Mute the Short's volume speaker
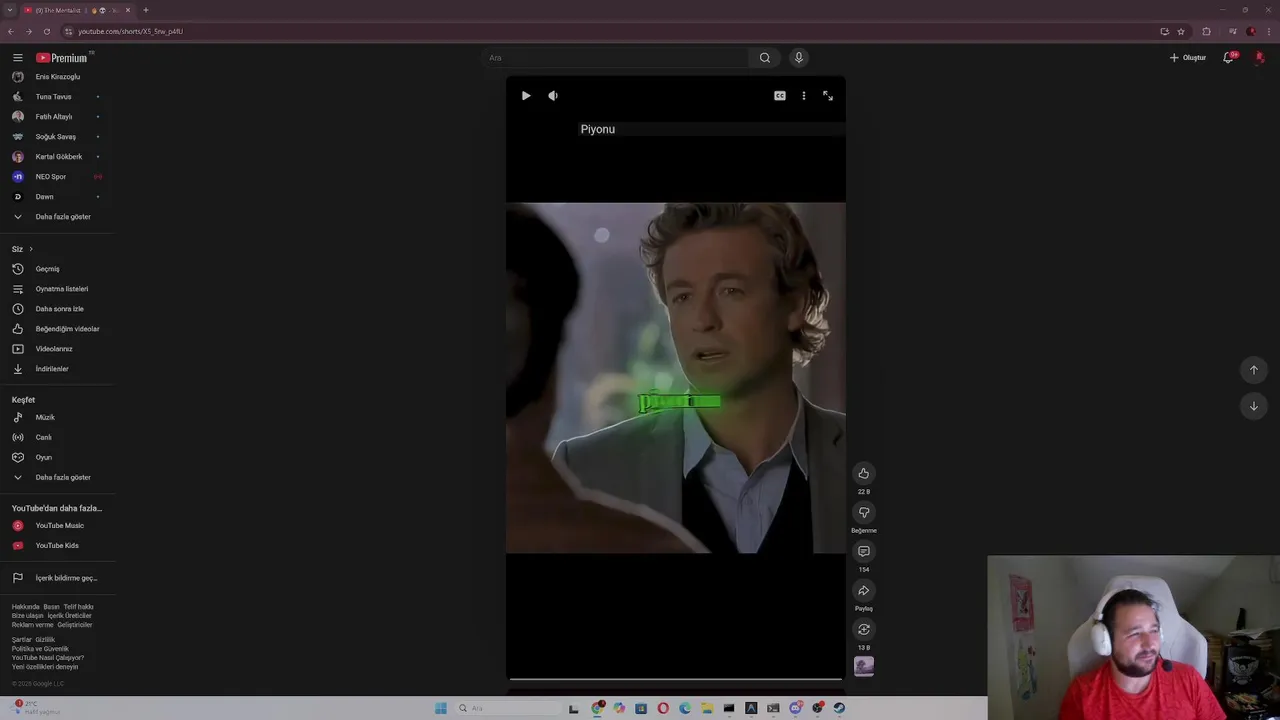This screenshot has width=1280, height=720. tap(553, 96)
